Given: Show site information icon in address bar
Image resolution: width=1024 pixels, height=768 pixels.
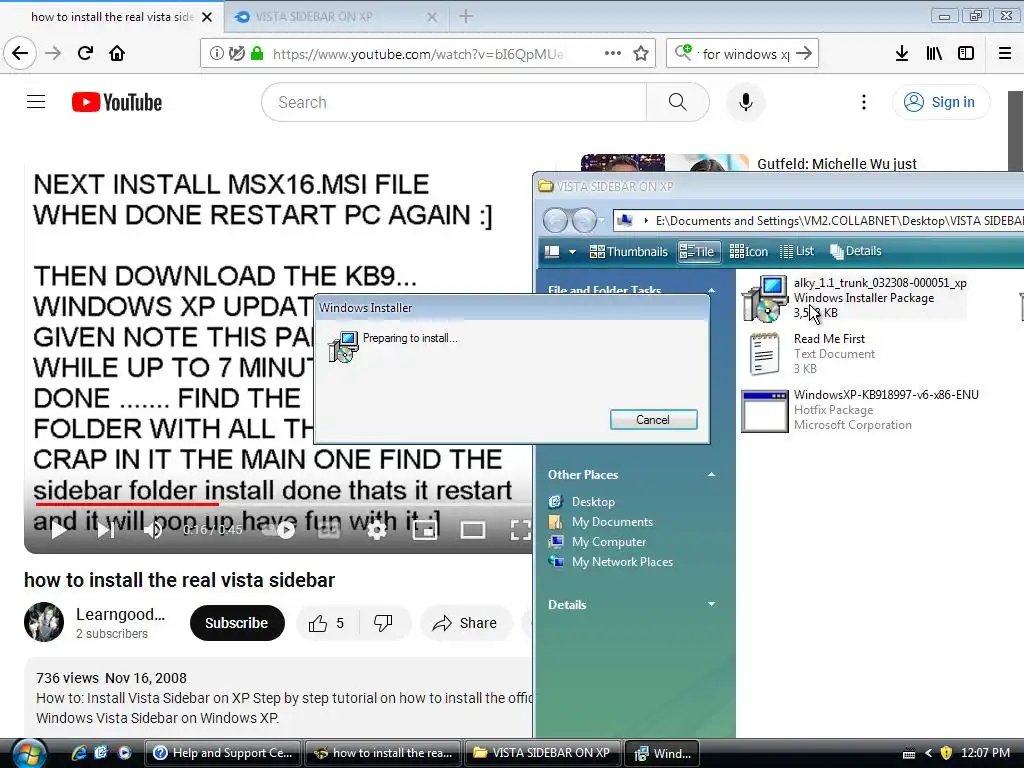Looking at the screenshot, I should 216,53.
